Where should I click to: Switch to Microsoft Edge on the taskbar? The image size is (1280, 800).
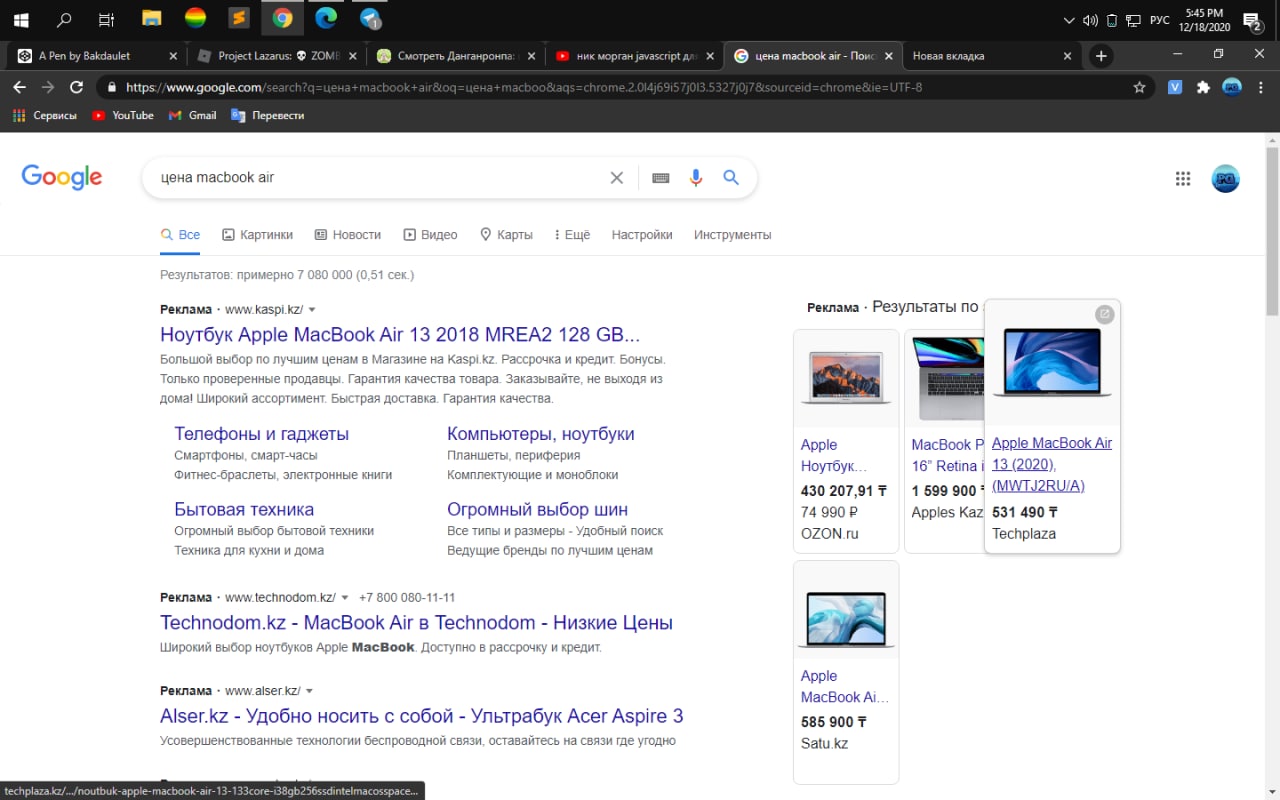click(x=326, y=18)
